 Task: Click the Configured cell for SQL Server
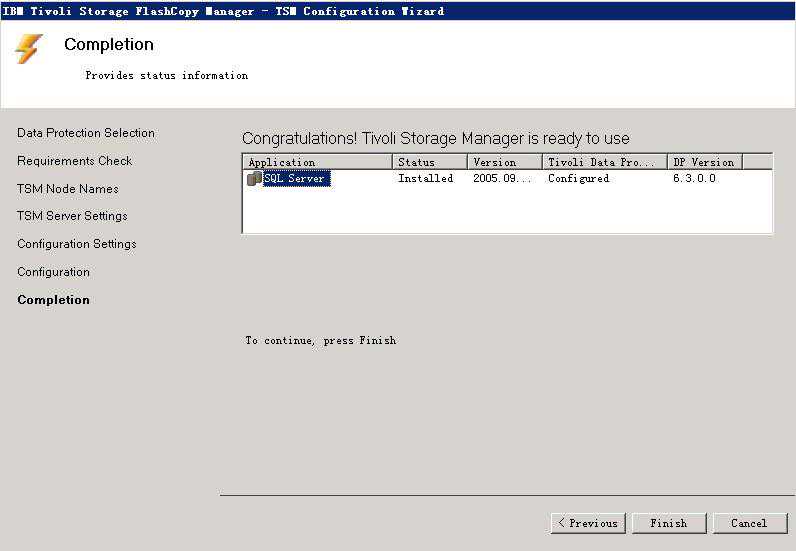pos(579,179)
